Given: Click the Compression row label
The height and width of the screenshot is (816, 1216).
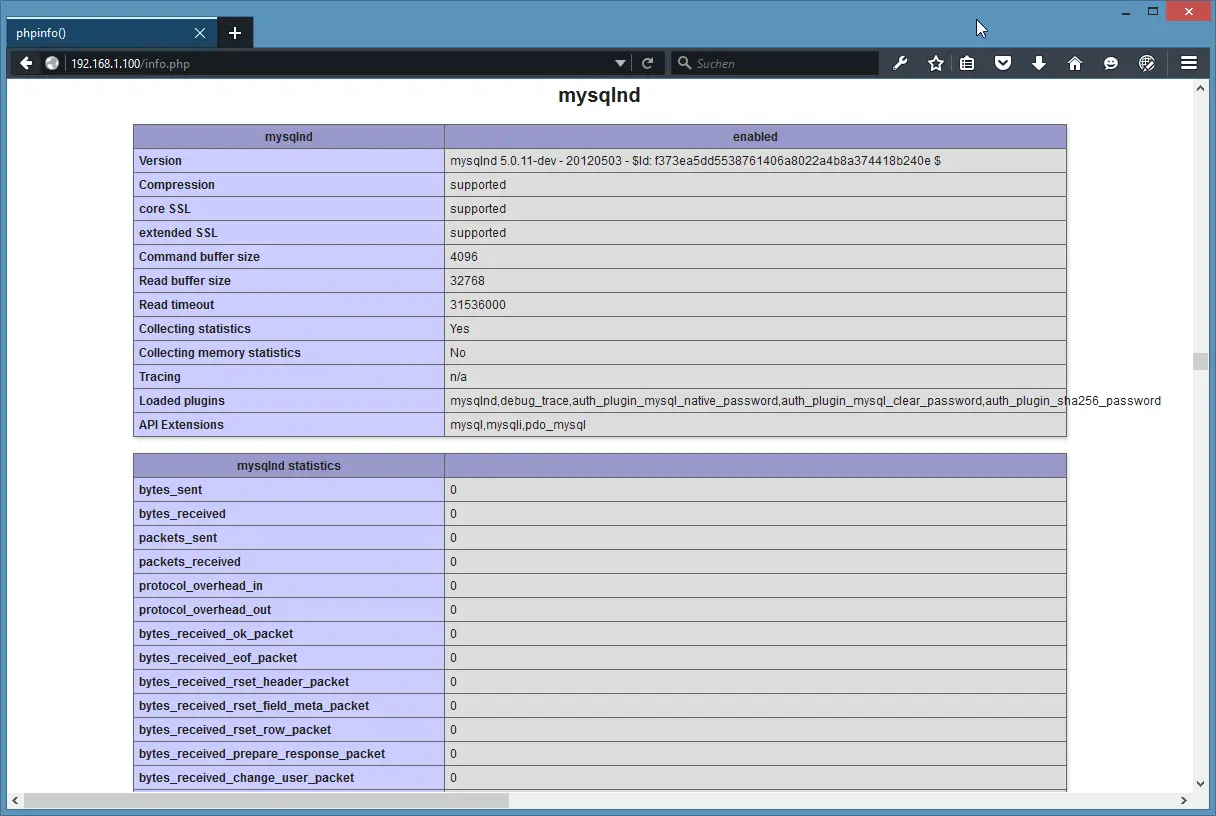Looking at the screenshot, I should coord(176,185).
